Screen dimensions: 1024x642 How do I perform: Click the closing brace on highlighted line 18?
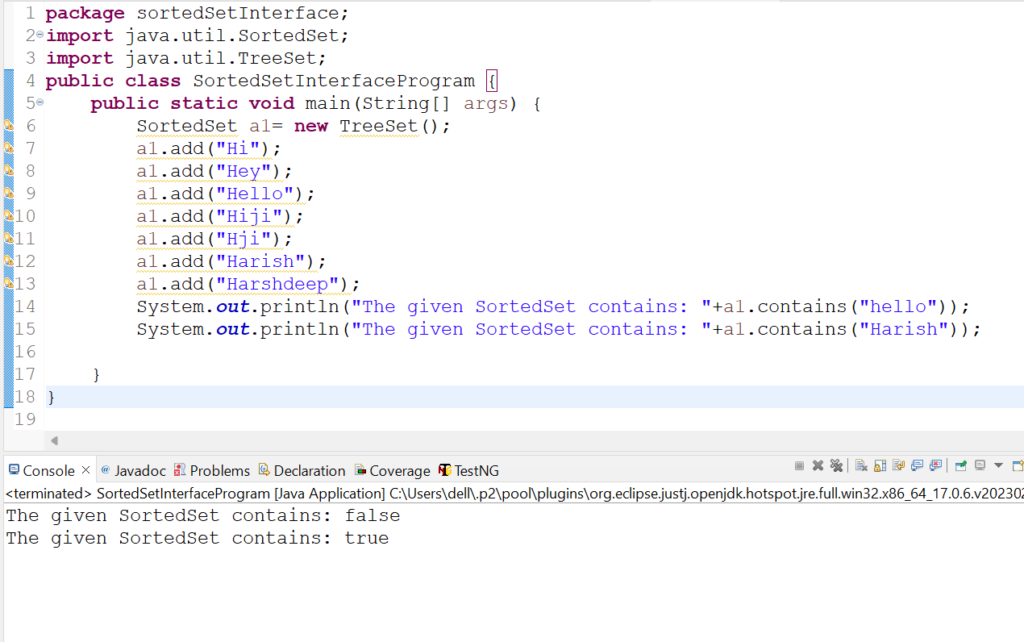click(x=51, y=397)
